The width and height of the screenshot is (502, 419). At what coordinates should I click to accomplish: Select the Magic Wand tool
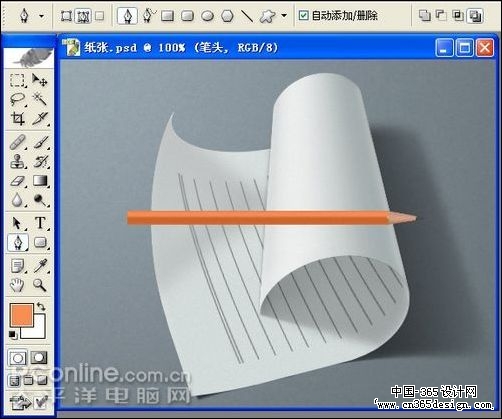(40, 99)
